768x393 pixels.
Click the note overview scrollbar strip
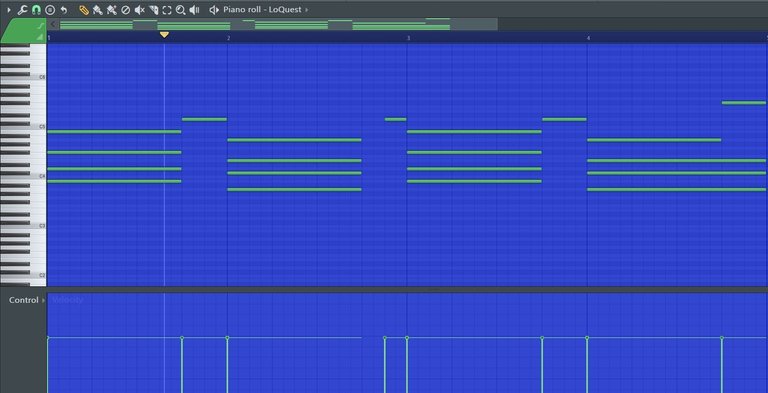click(278, 25)
